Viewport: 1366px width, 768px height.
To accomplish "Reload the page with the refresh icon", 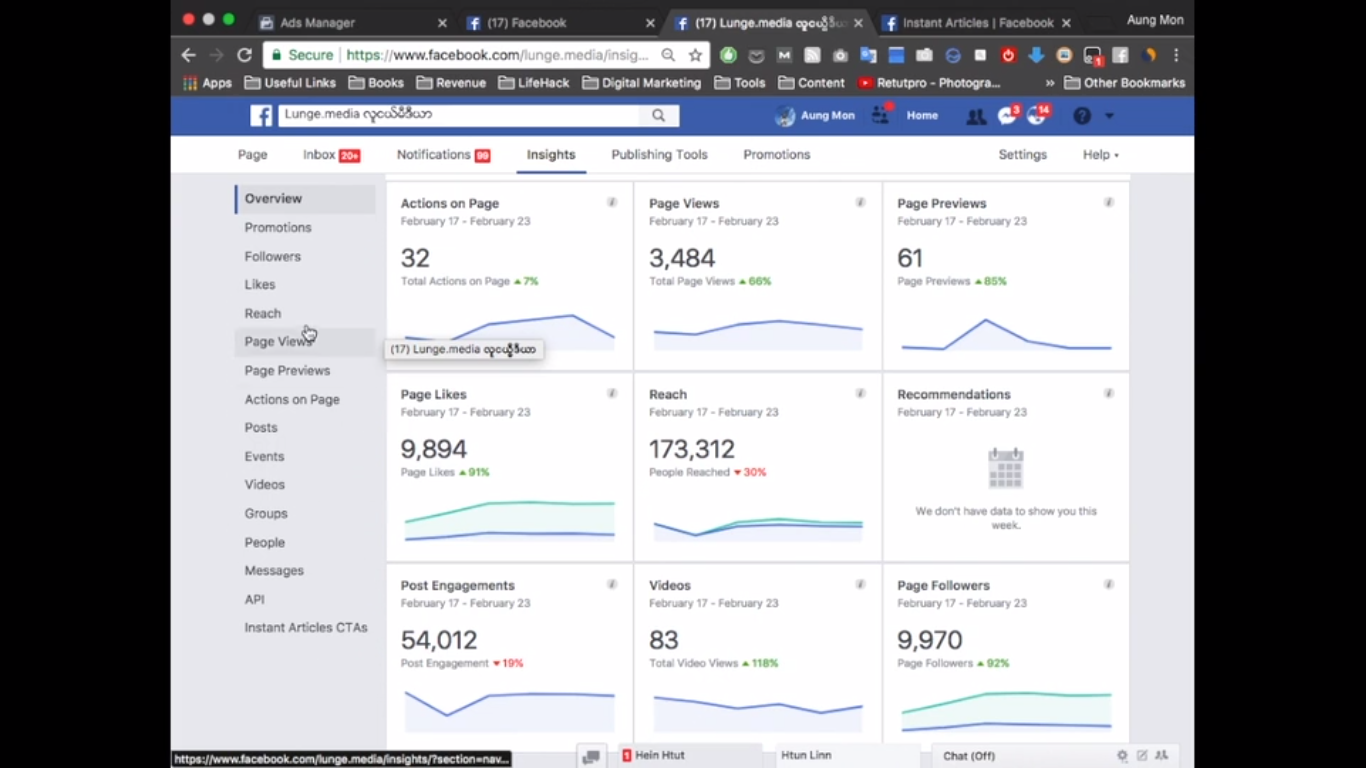I will 244,55.
